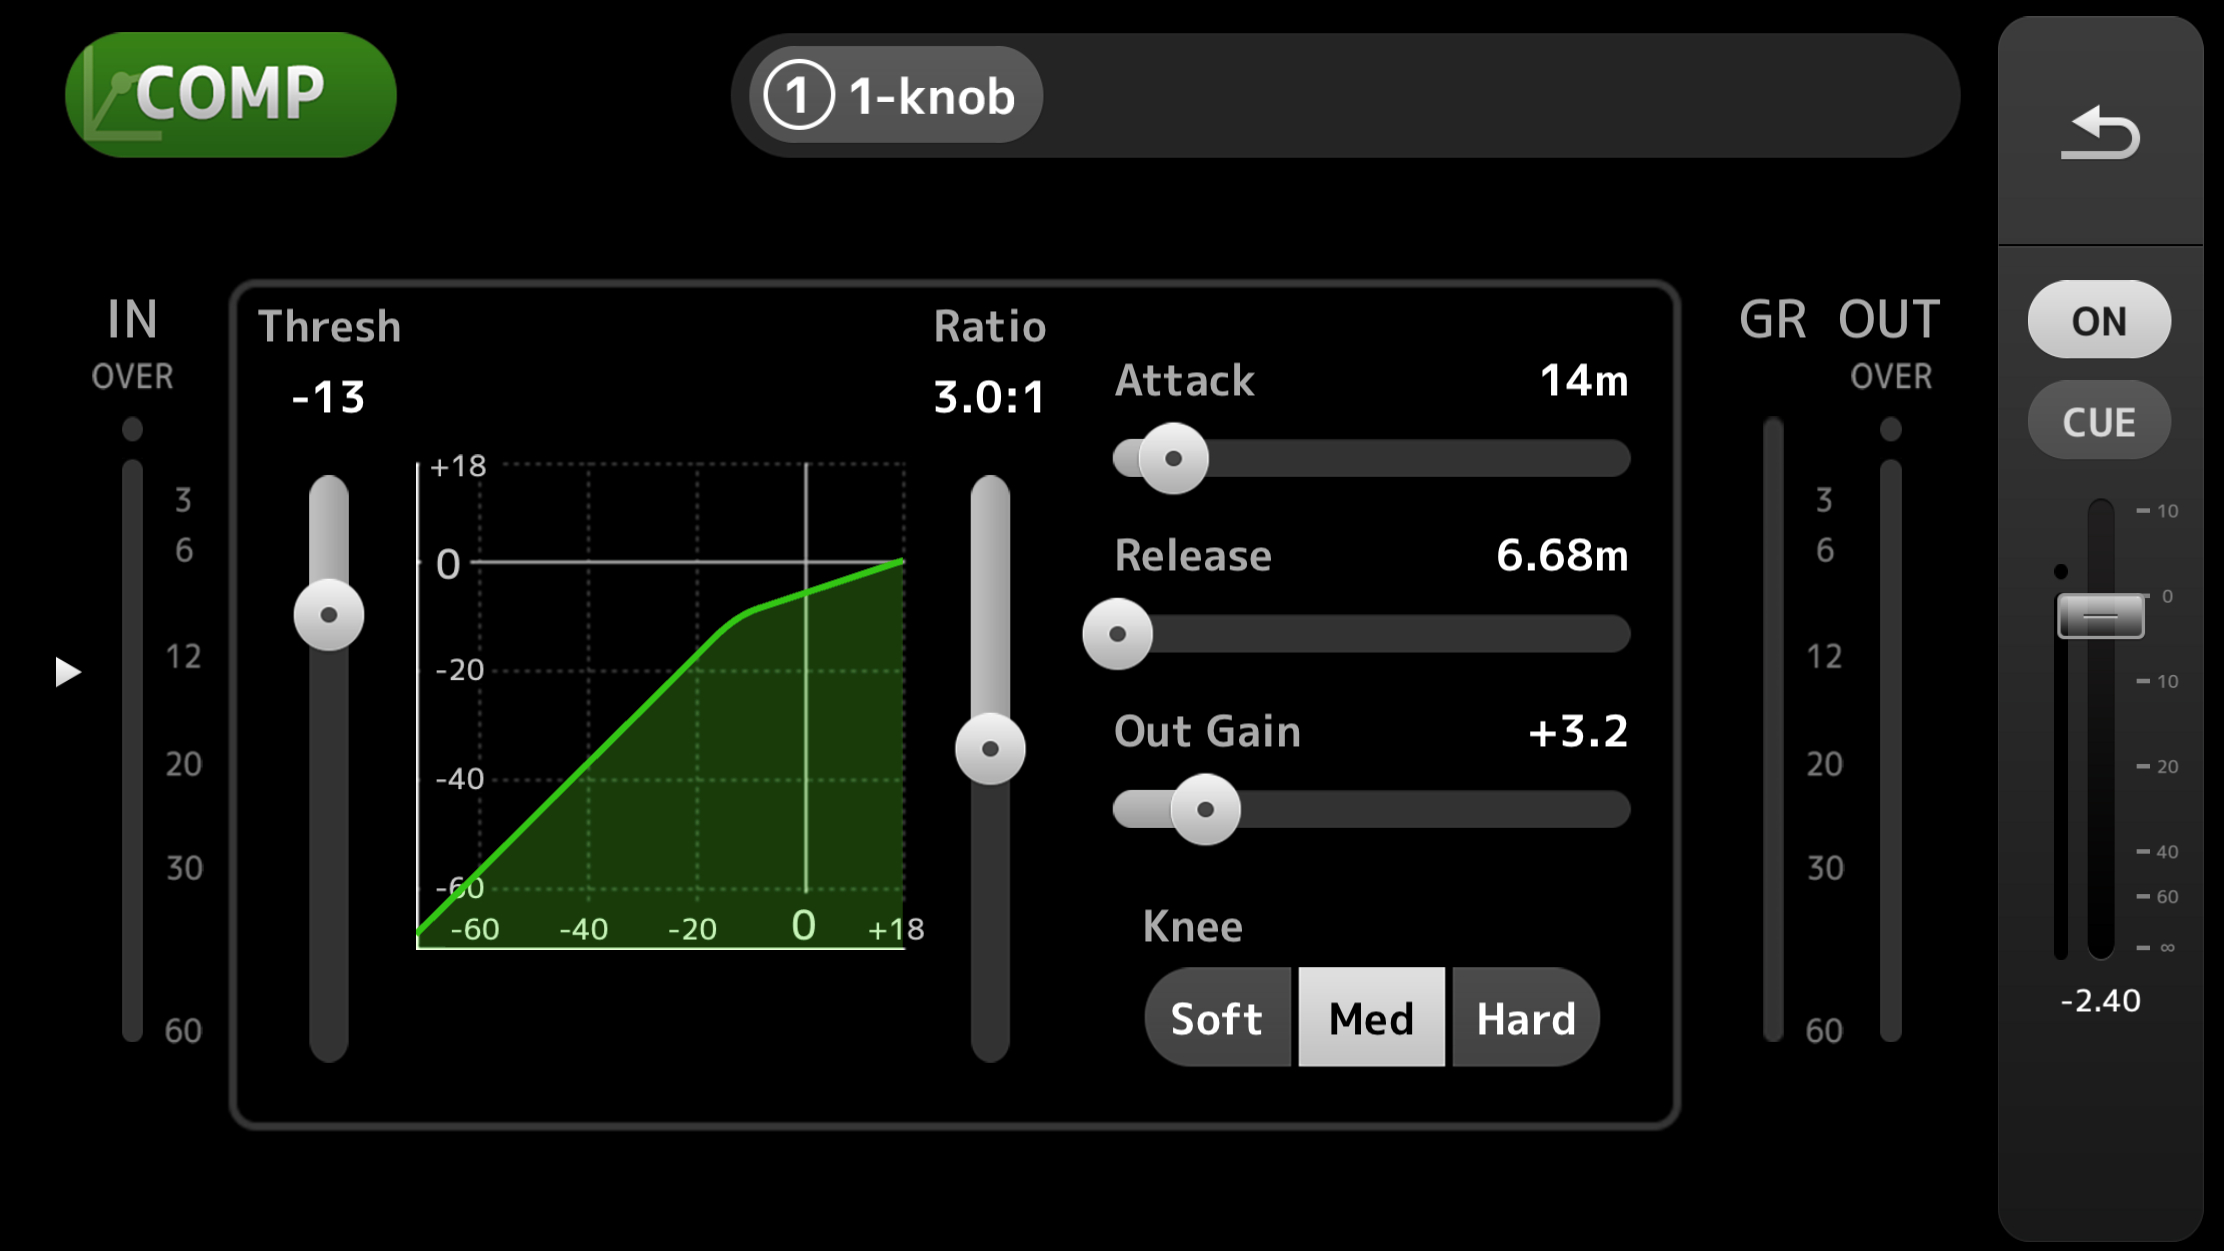Image resolution: width=2224 pixels, height=1251 pixels.
Task: Click the Attack slider handle
Action: click(x=1173, y=459)
